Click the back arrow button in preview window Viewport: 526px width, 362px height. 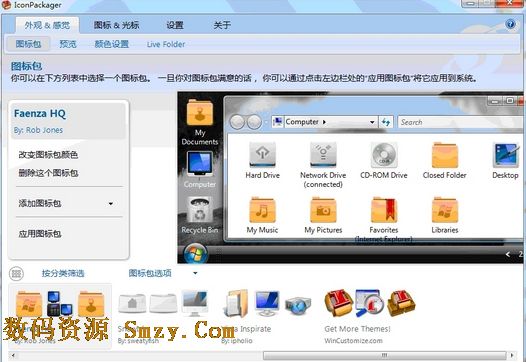click(237, 122)
